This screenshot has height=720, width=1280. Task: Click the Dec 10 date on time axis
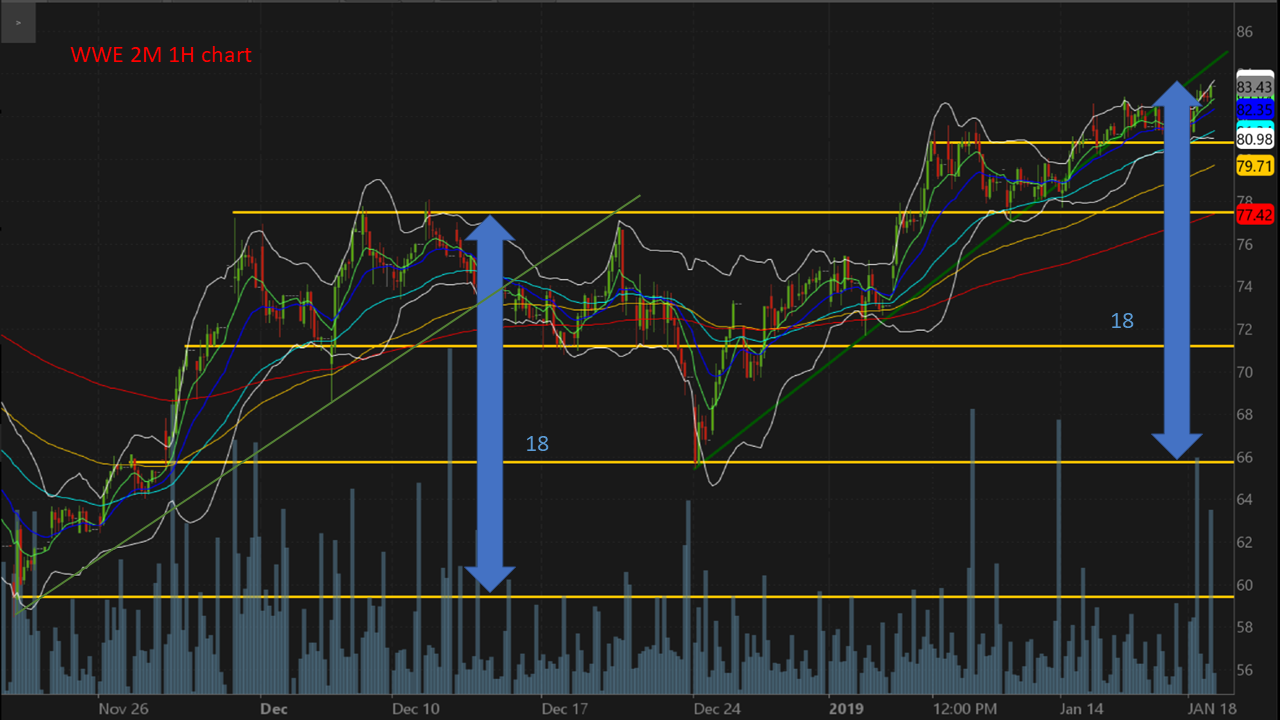pyautogui.click(x=416, y=709)
